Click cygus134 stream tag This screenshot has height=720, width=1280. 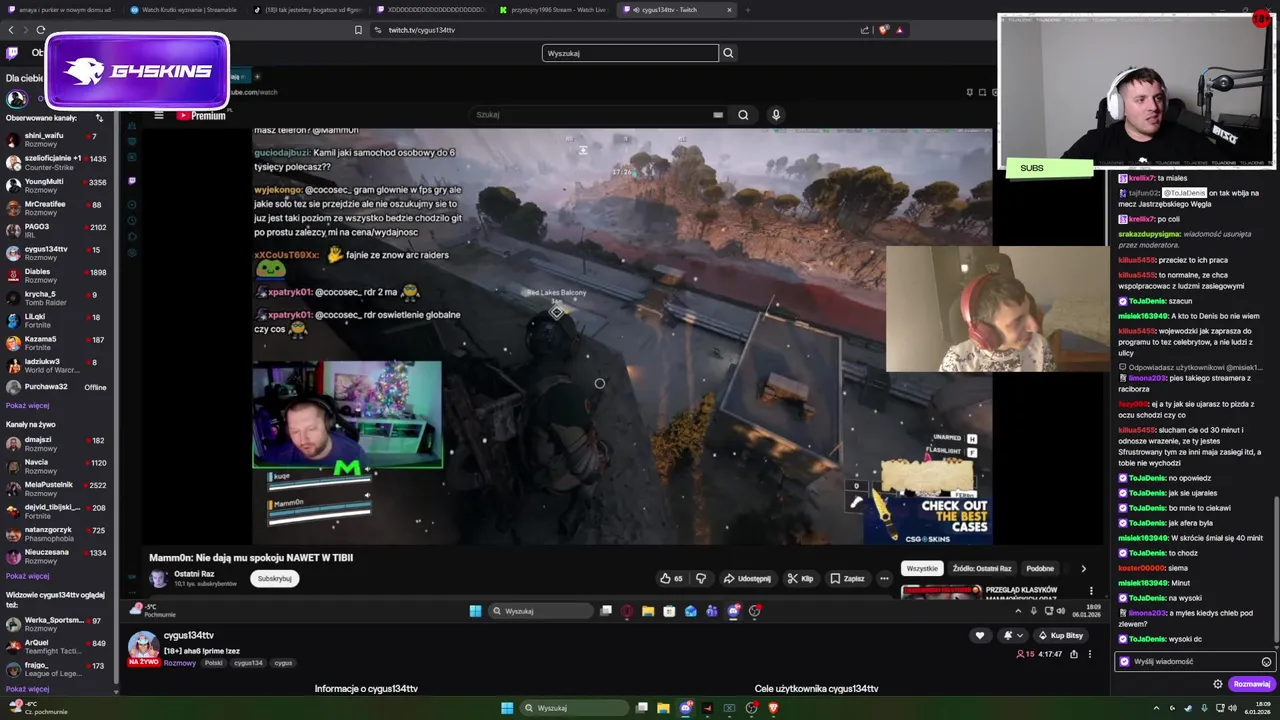(x=248, y=663)
